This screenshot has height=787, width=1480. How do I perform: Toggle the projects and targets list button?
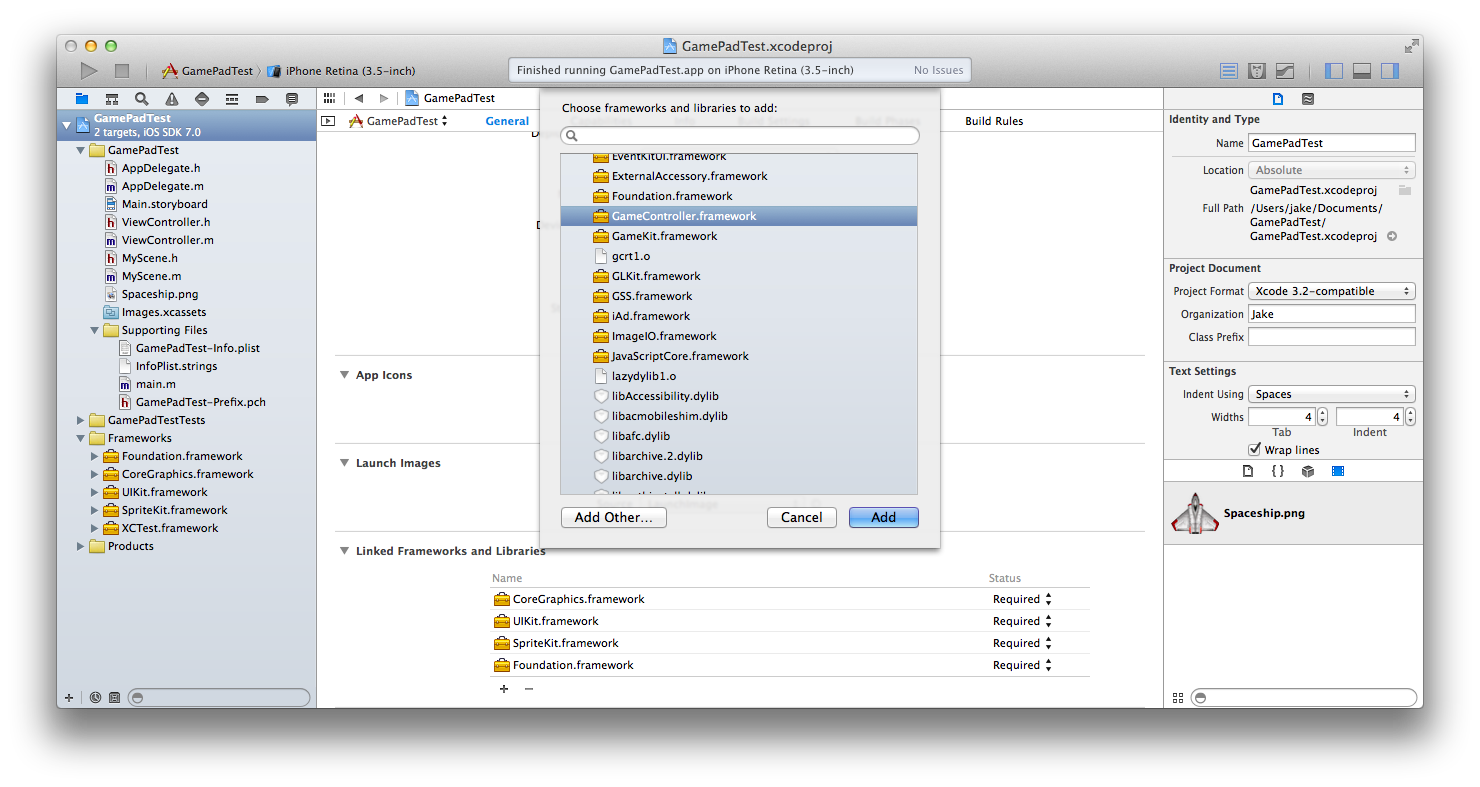tap(327, 121)
